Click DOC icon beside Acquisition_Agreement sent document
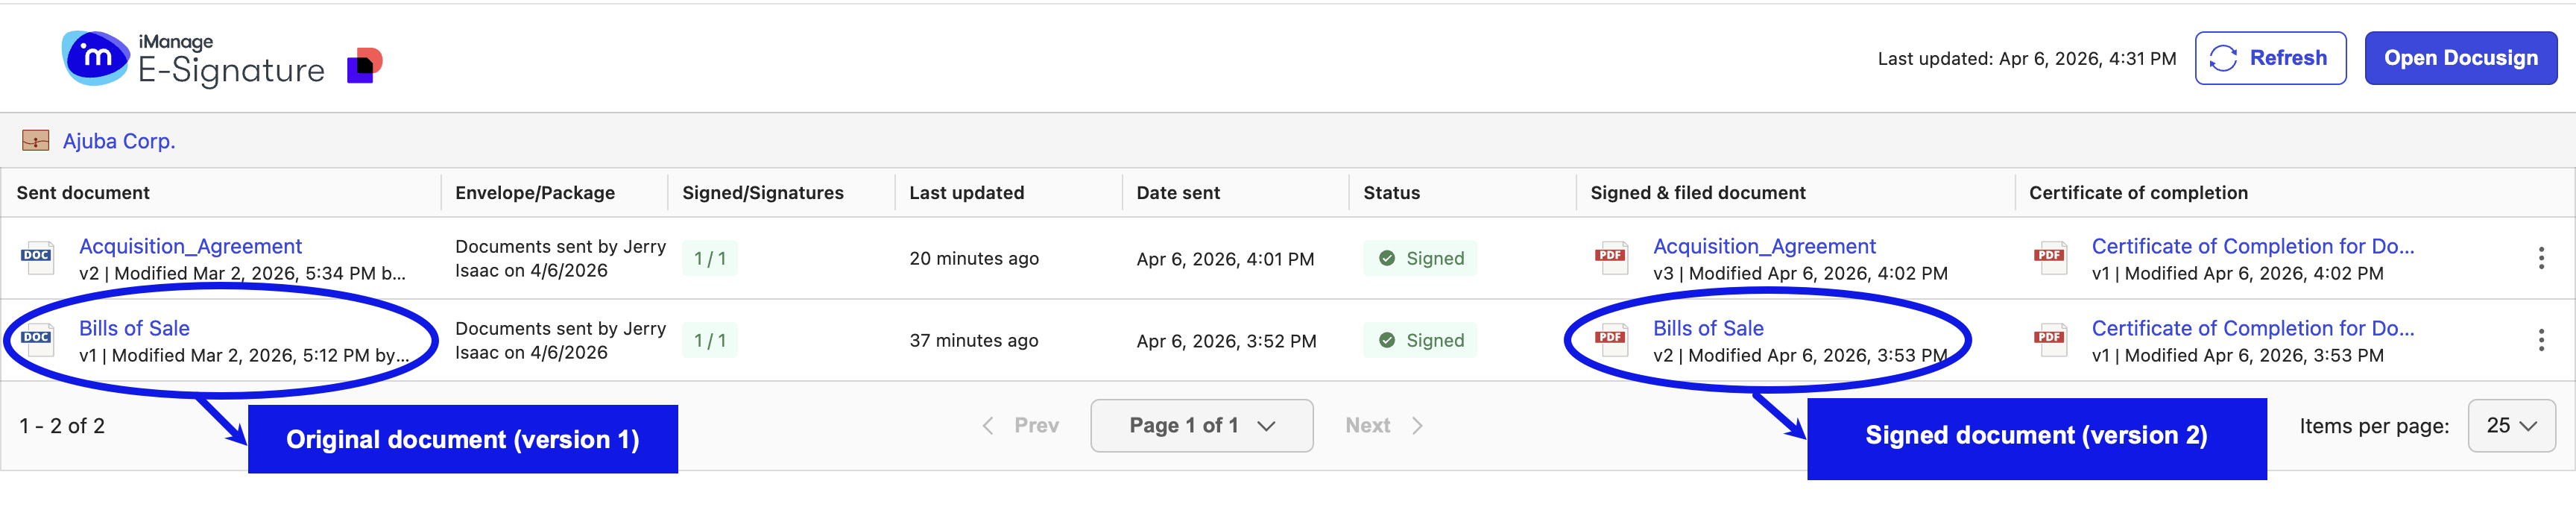Image resolution: width=2576 pixels, height=507 pixels. [37, 257]
